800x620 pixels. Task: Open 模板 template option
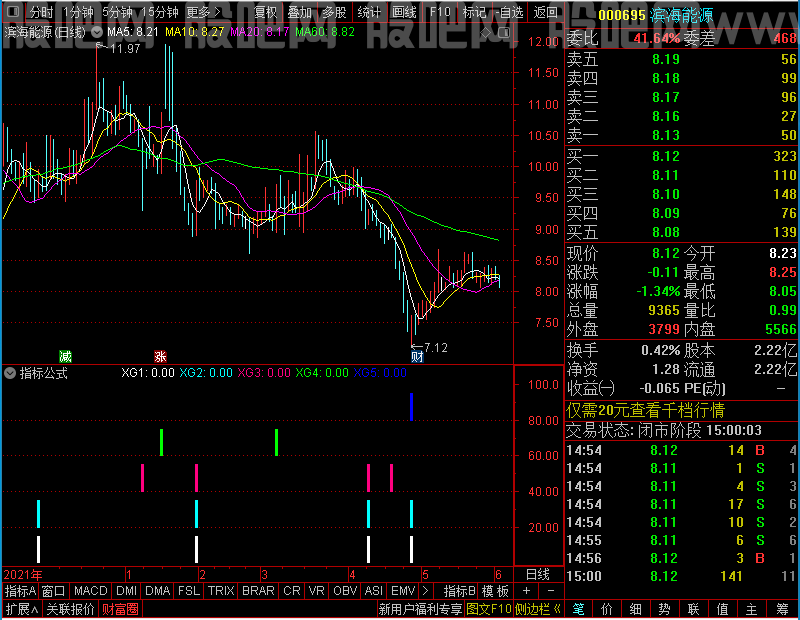coord(495,591)
